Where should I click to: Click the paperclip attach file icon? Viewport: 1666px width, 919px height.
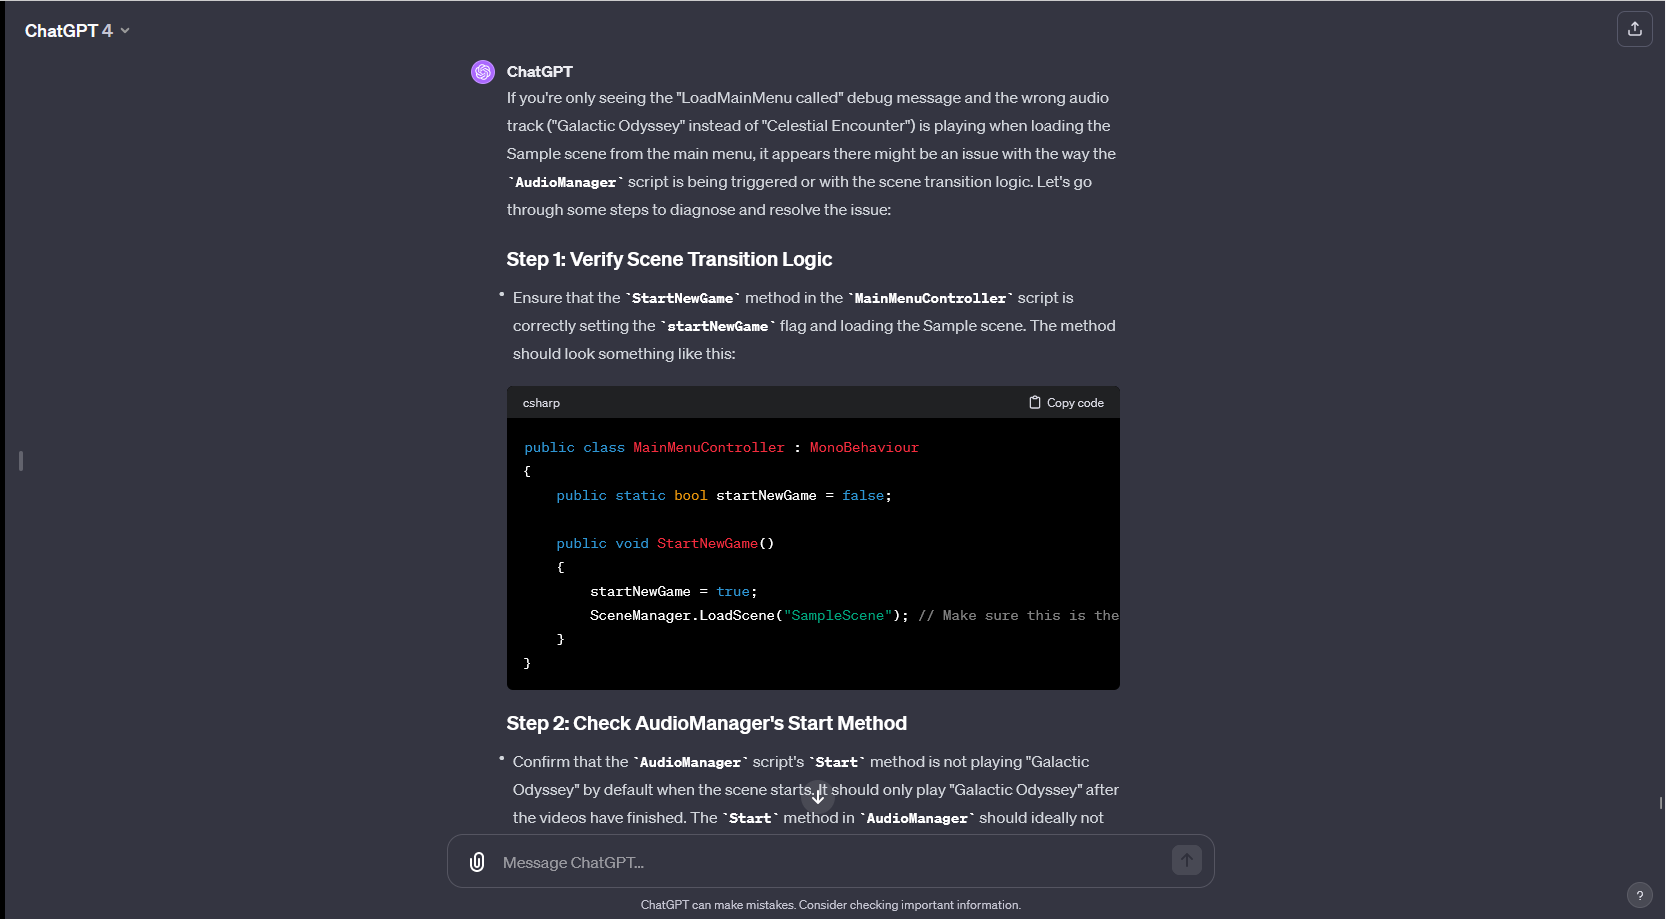[x=477, y=862]
